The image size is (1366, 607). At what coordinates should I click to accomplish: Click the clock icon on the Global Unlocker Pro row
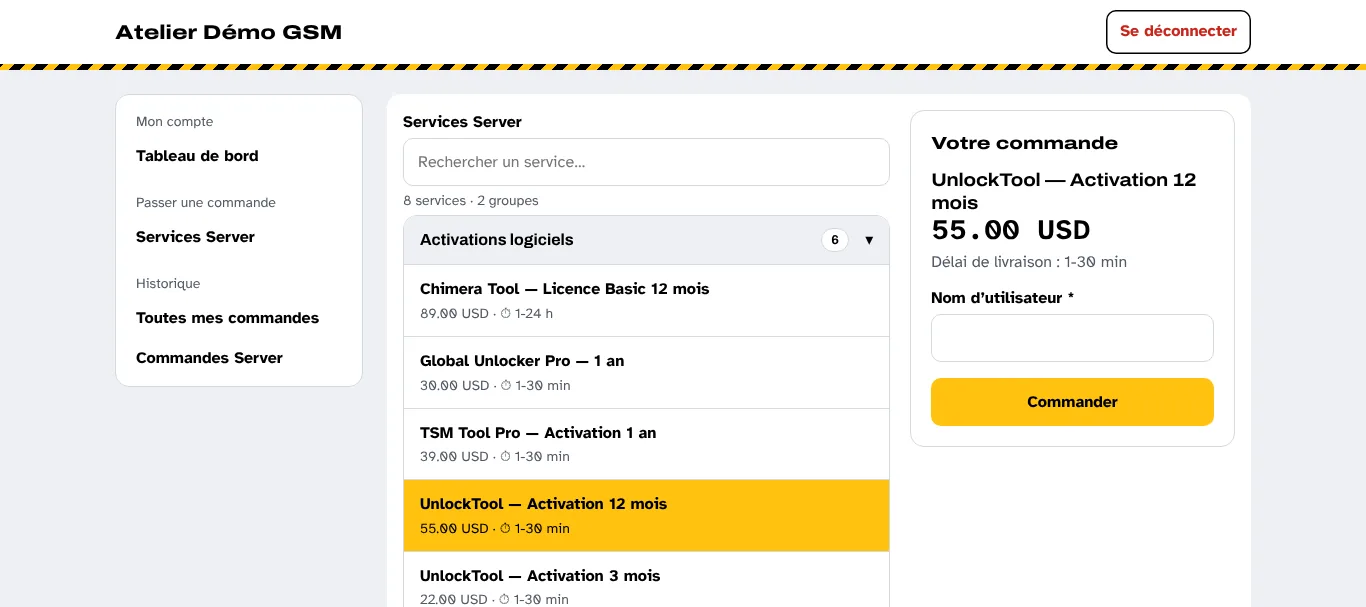pyautogui.click(x=505, y=386)
